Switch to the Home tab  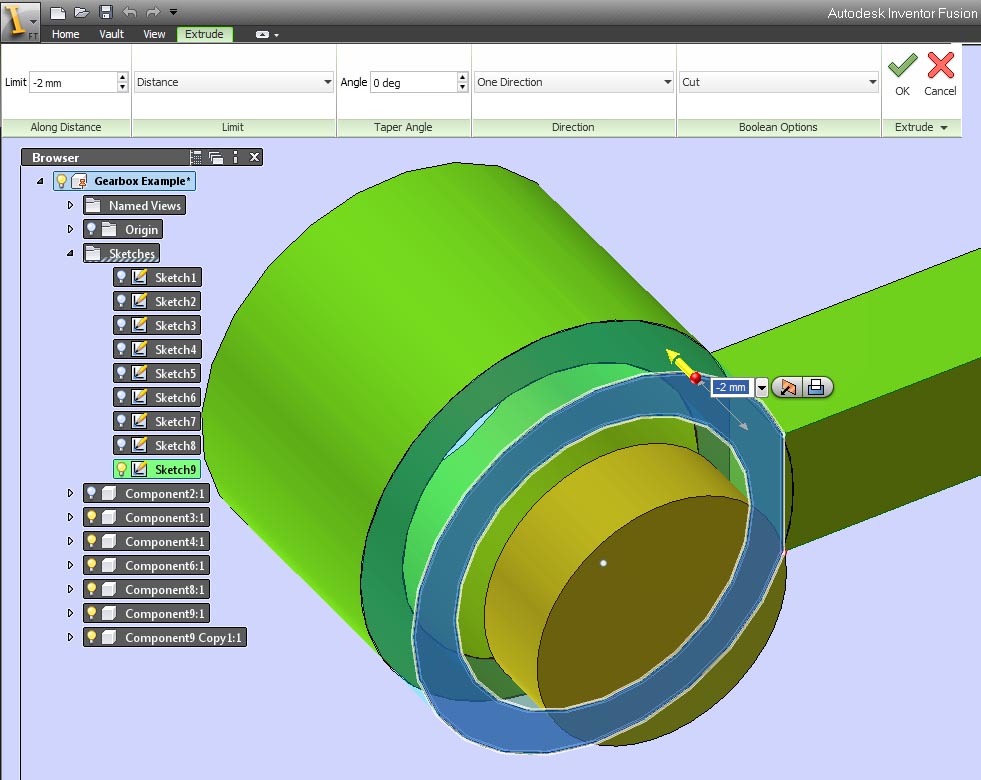pyautogui.click(x=65, y=34)
